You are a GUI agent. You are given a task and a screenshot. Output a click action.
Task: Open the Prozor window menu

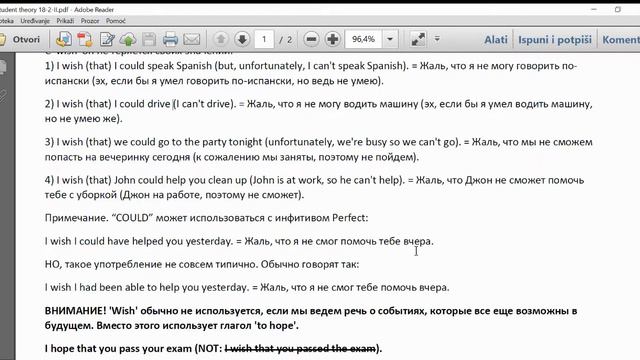90,21
